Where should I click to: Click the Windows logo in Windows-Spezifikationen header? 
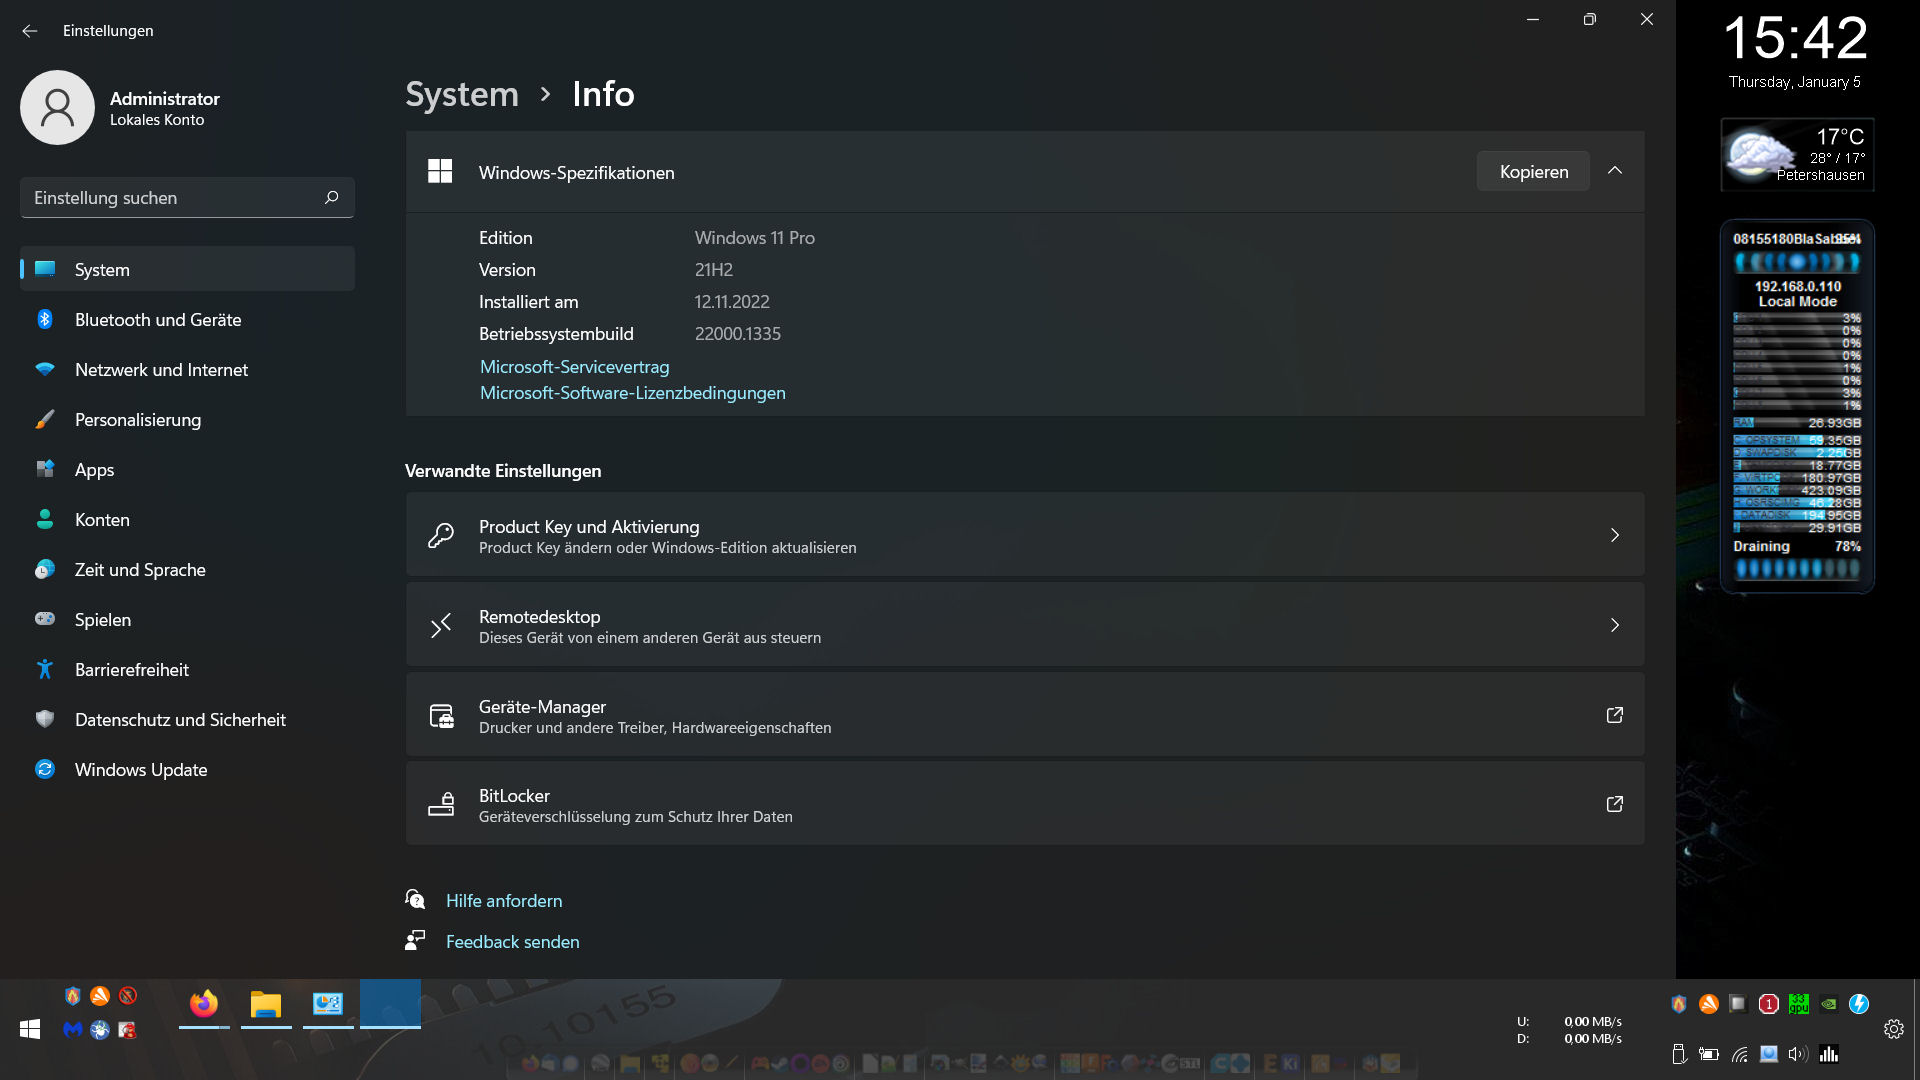[x=440, y=171]
